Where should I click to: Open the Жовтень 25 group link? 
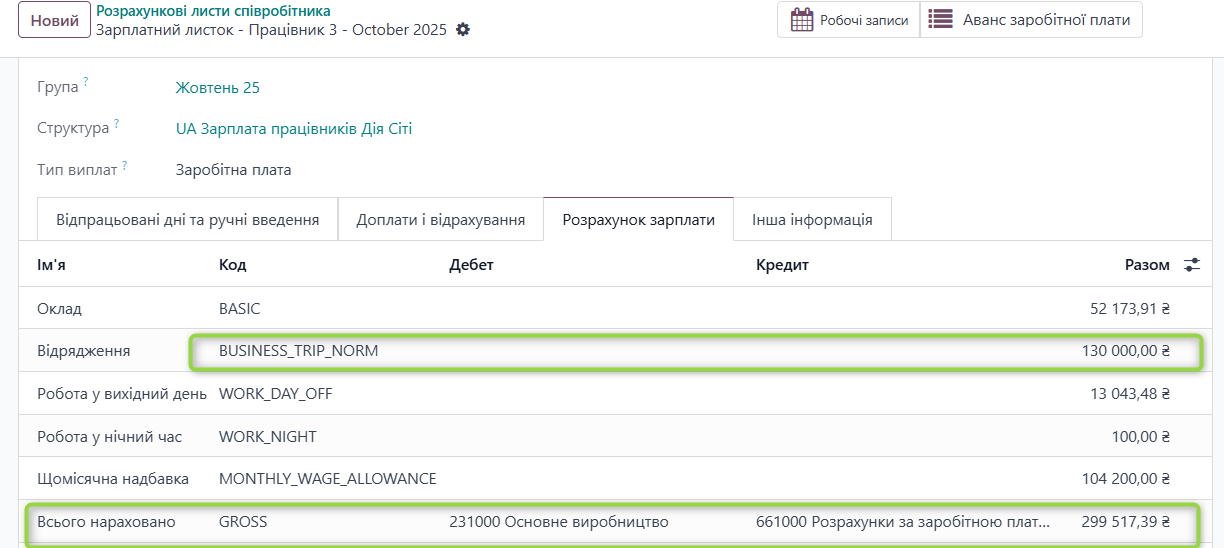tap(217, 88)
